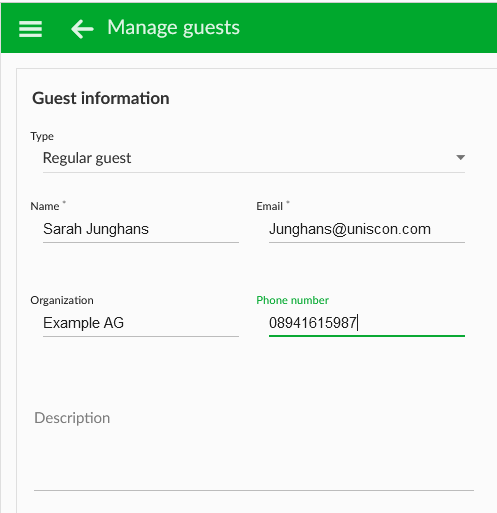Click the Name field label

[45, 206]
